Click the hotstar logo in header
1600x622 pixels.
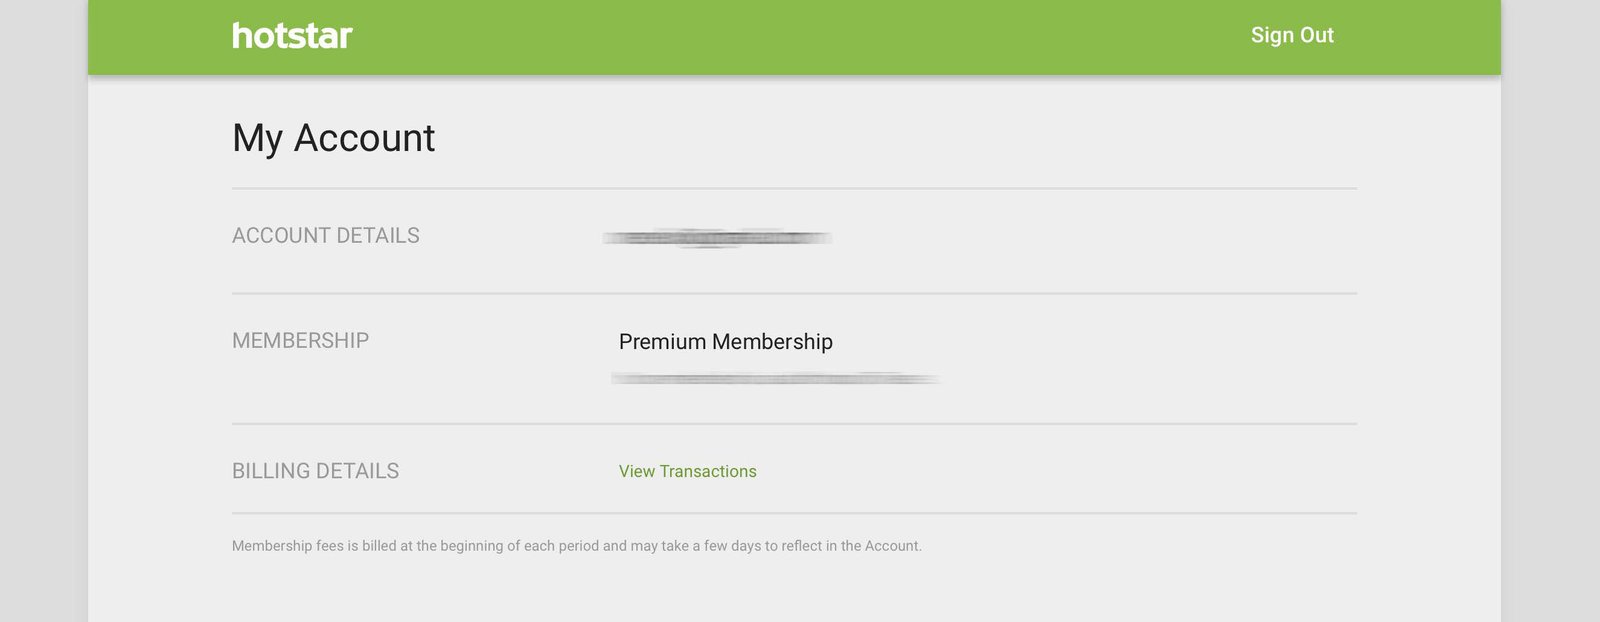click(292, 36)
